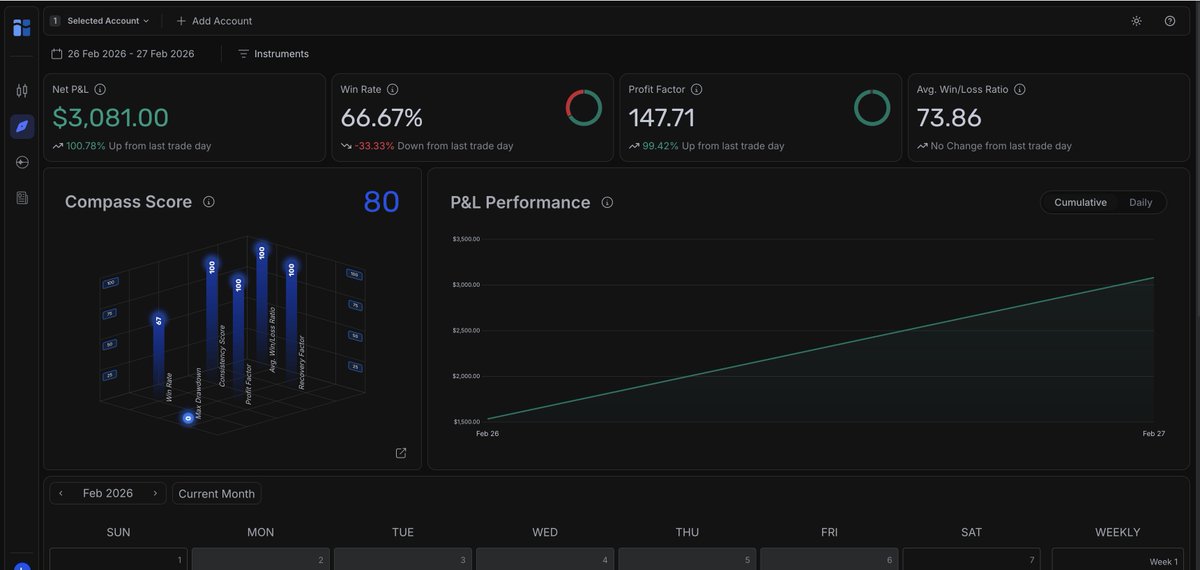Select calendar day 4 under WED
This screenshot has width=1200, height=570.
tap(544, 559)
